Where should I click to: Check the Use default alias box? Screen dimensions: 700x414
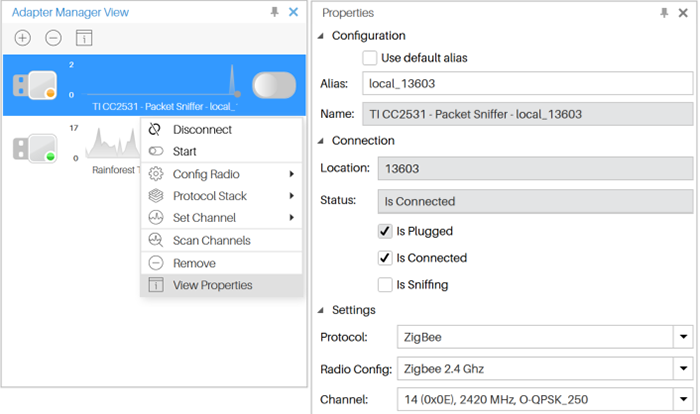click(370, 58)
